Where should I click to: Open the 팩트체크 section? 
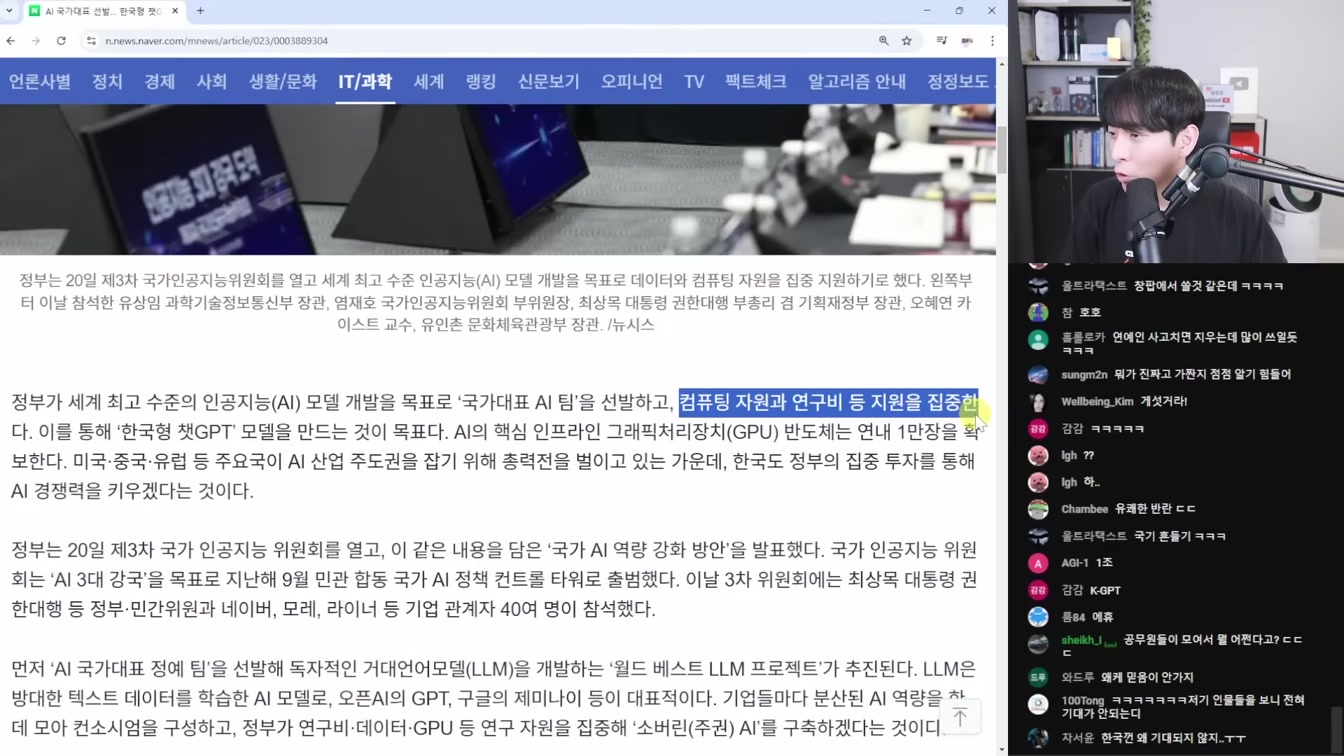coord(756,81)
